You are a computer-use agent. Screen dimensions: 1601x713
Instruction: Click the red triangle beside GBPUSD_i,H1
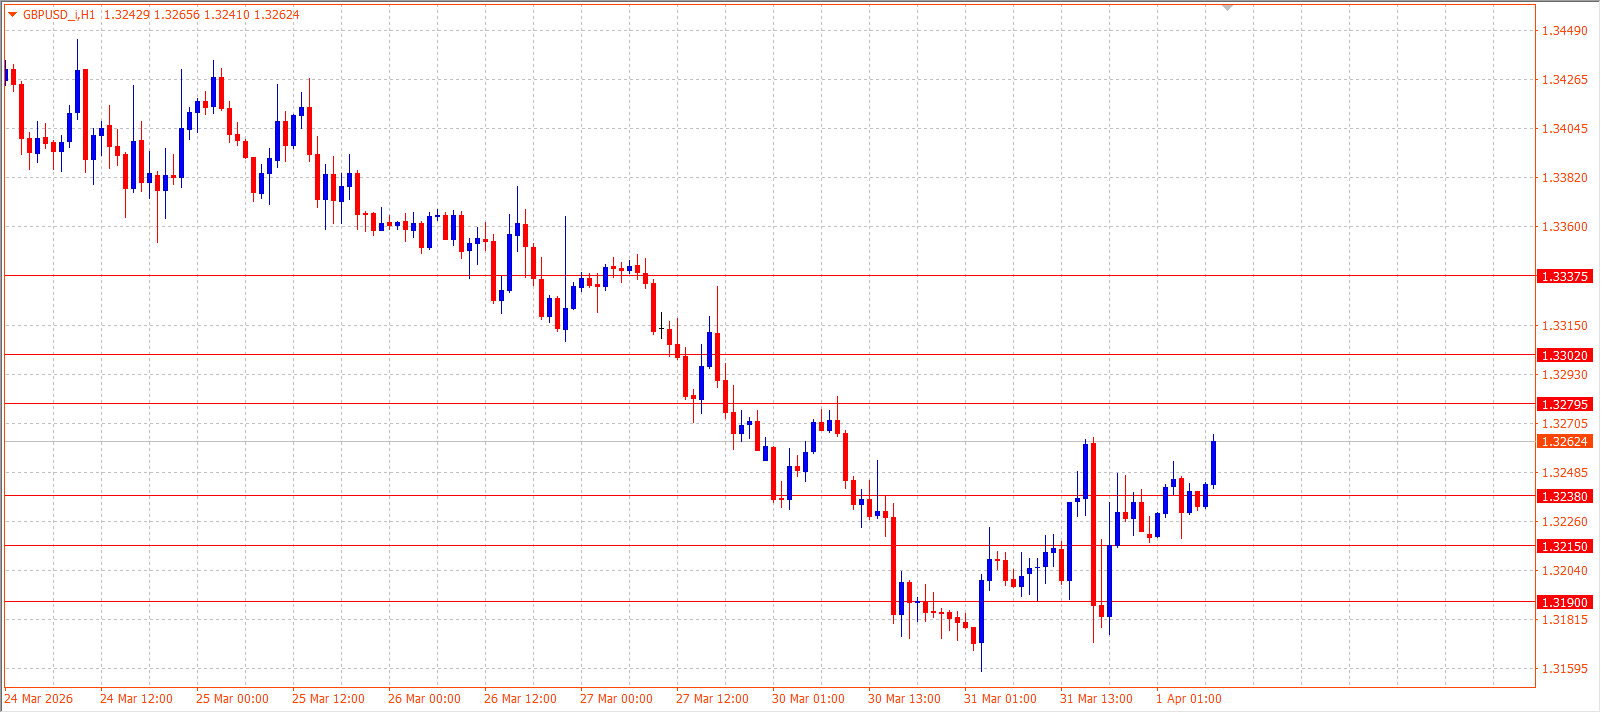click(12, 15)
